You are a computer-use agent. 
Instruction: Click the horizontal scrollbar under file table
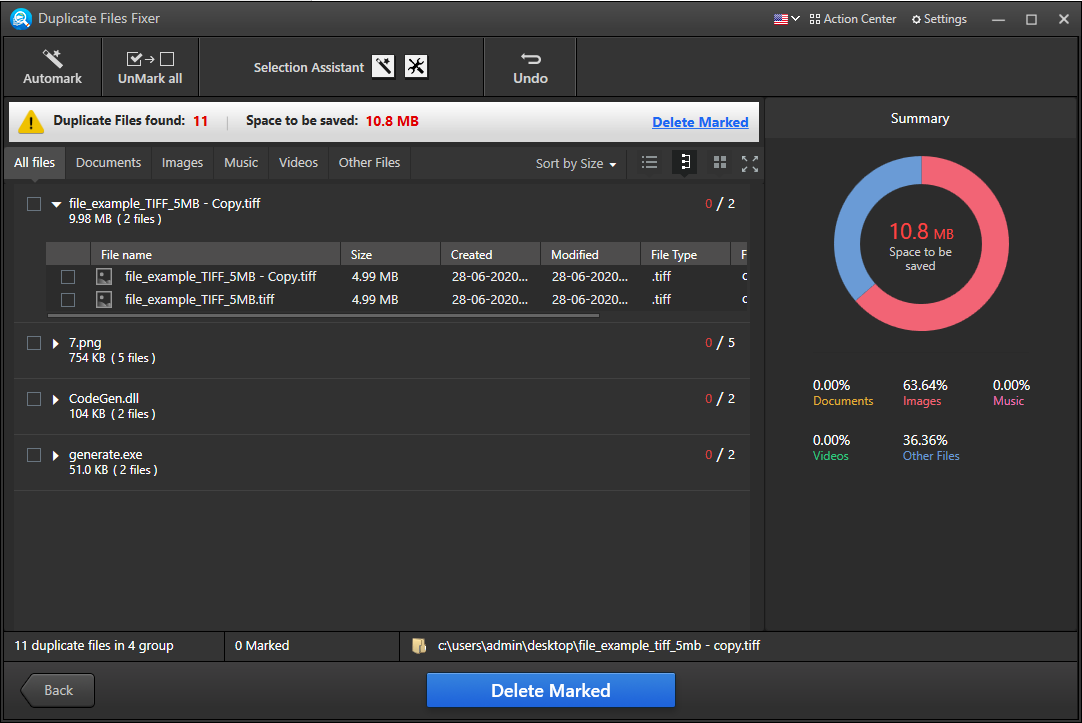coord(324,316)
